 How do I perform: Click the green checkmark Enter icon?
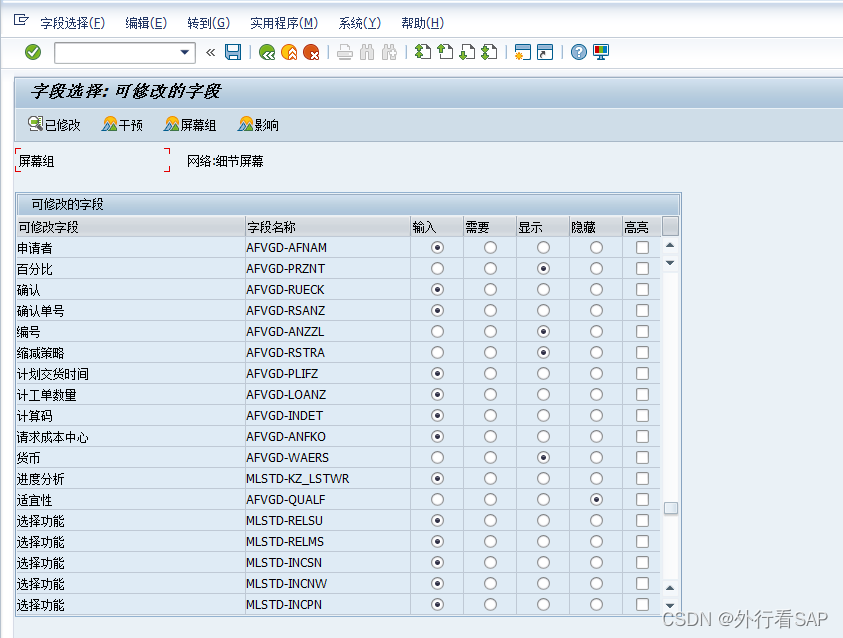(33, 52)
